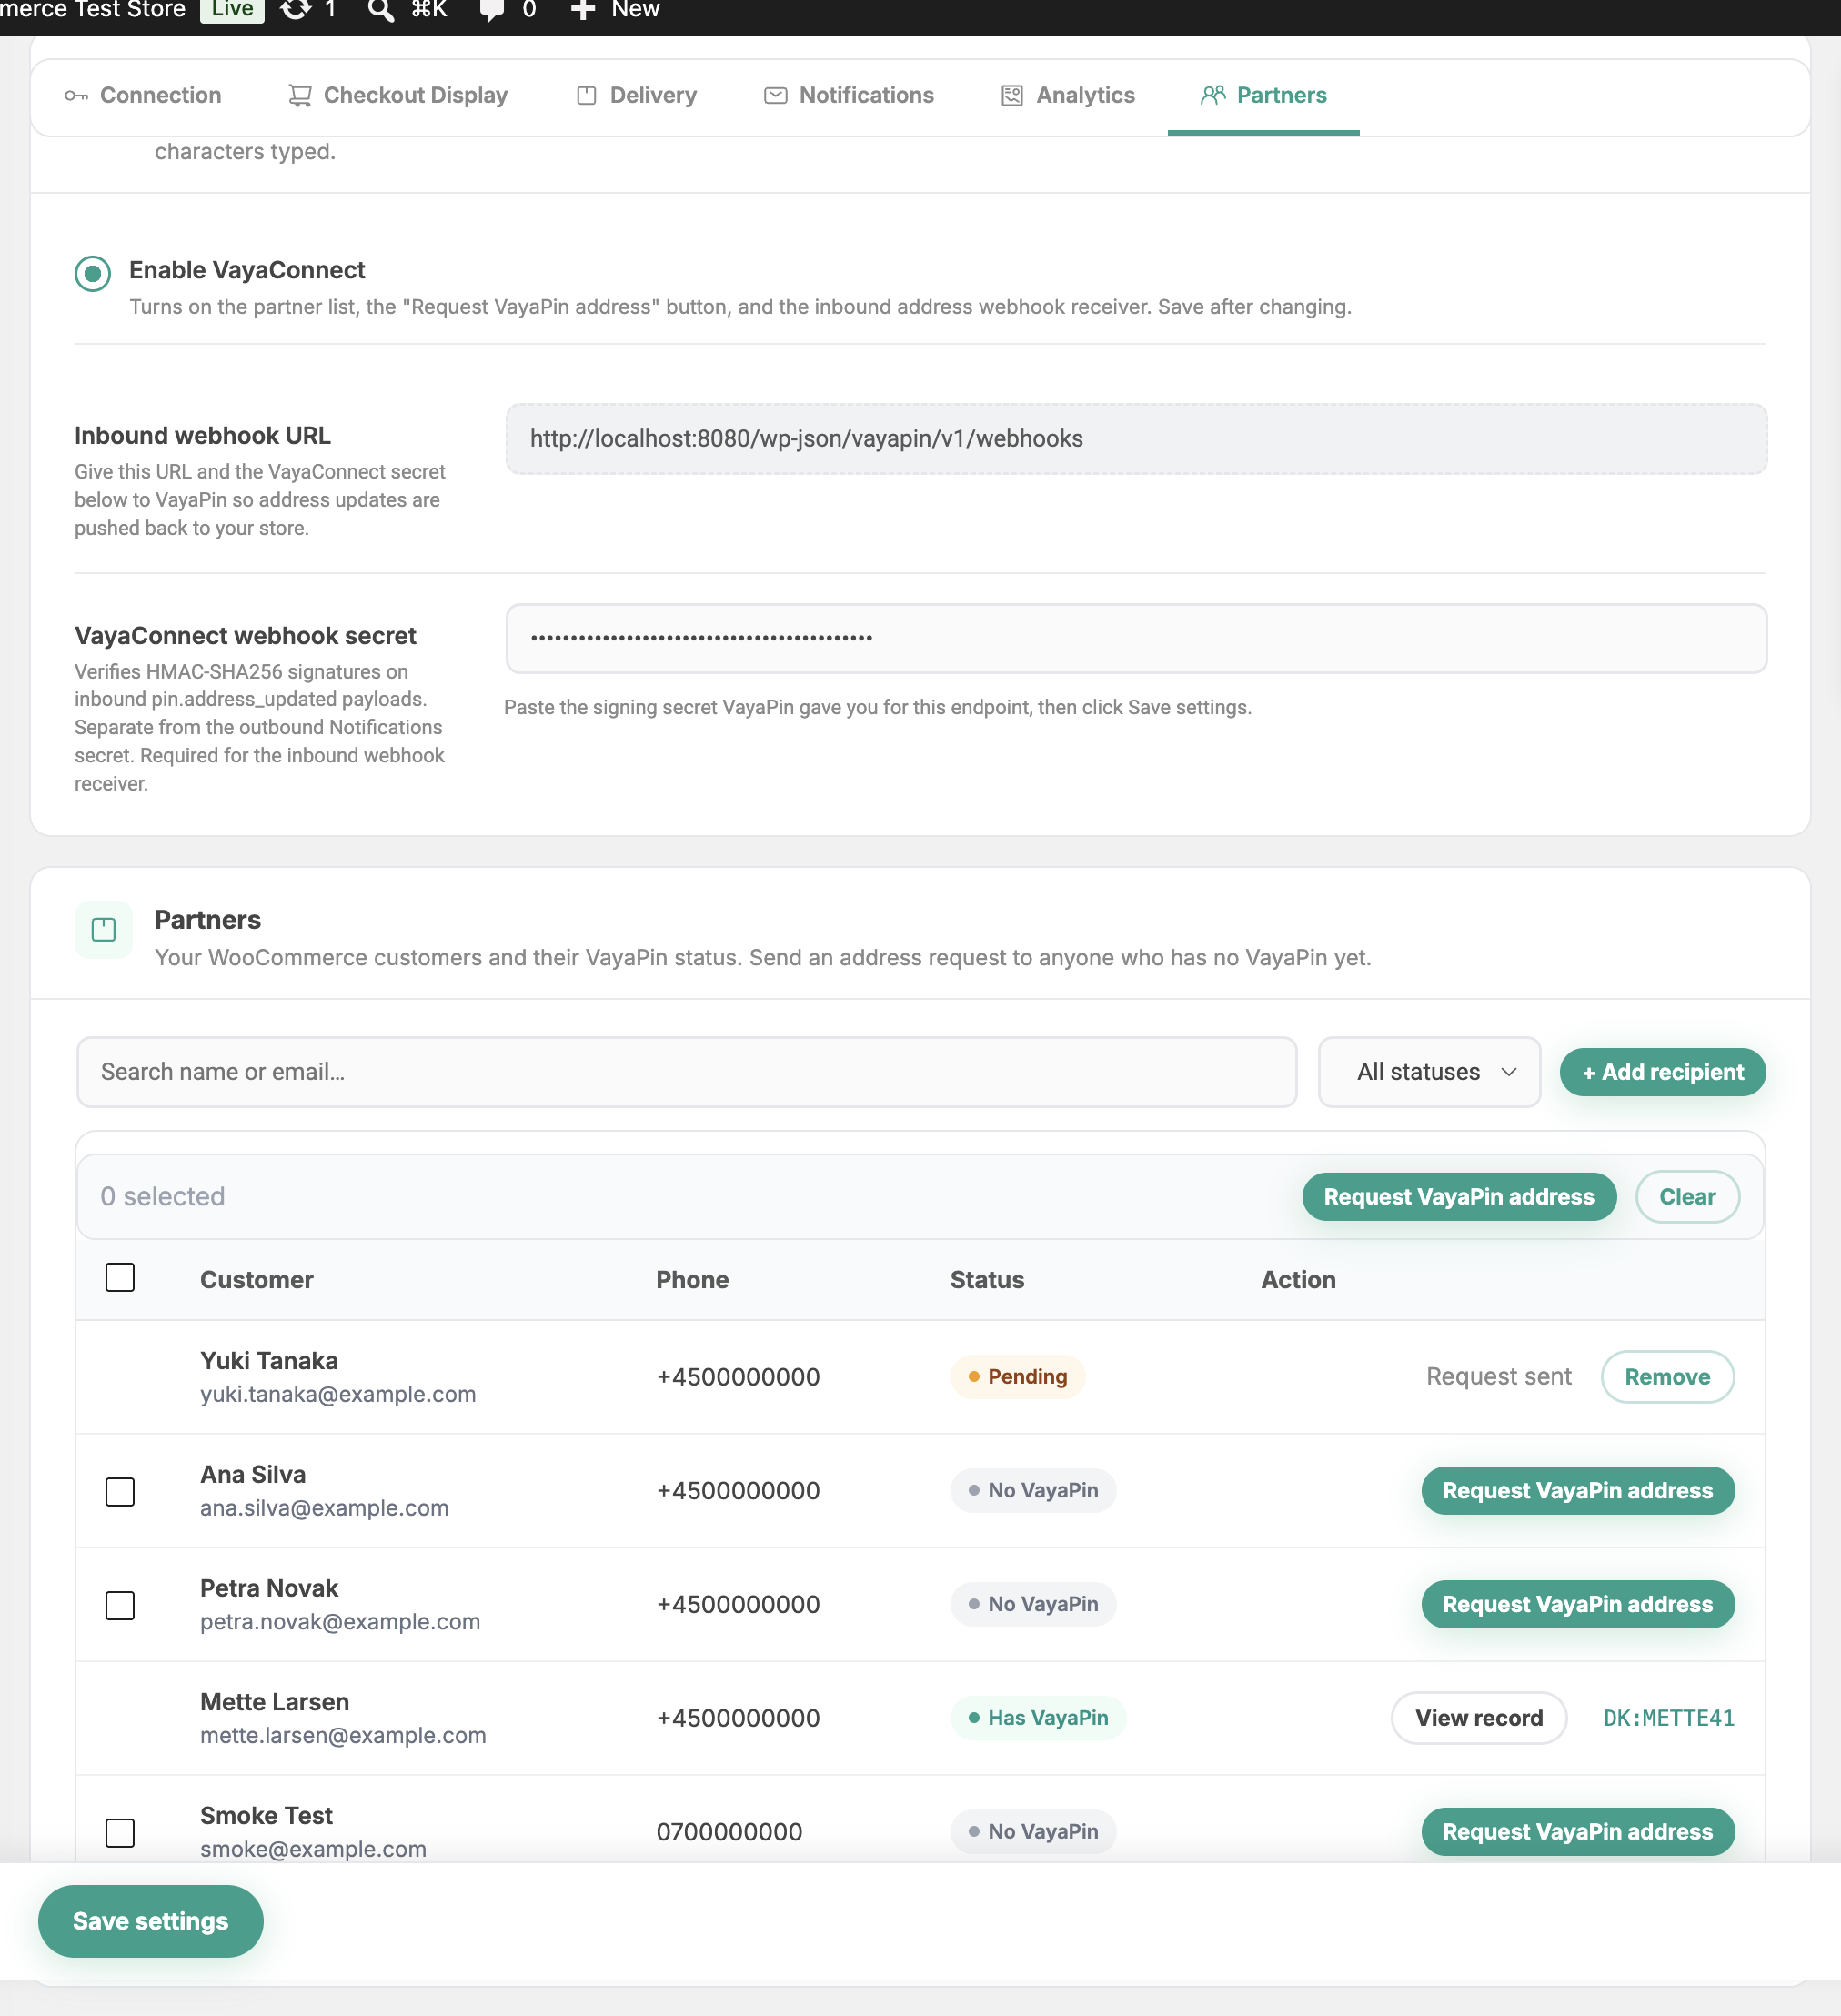
Task: Request VayaPin address for Smoke Test
Action: pos(1577,1832)
